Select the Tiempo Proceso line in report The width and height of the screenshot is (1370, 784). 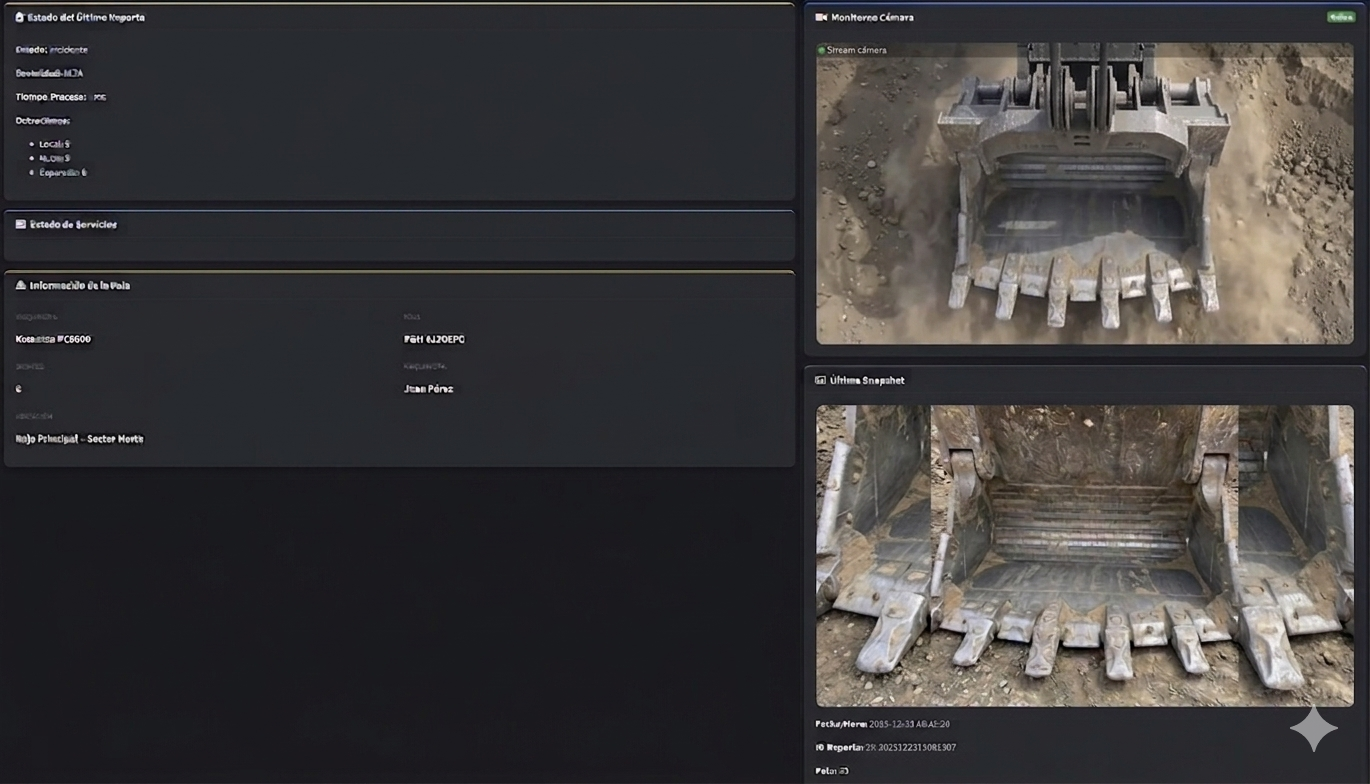point(61,97)
